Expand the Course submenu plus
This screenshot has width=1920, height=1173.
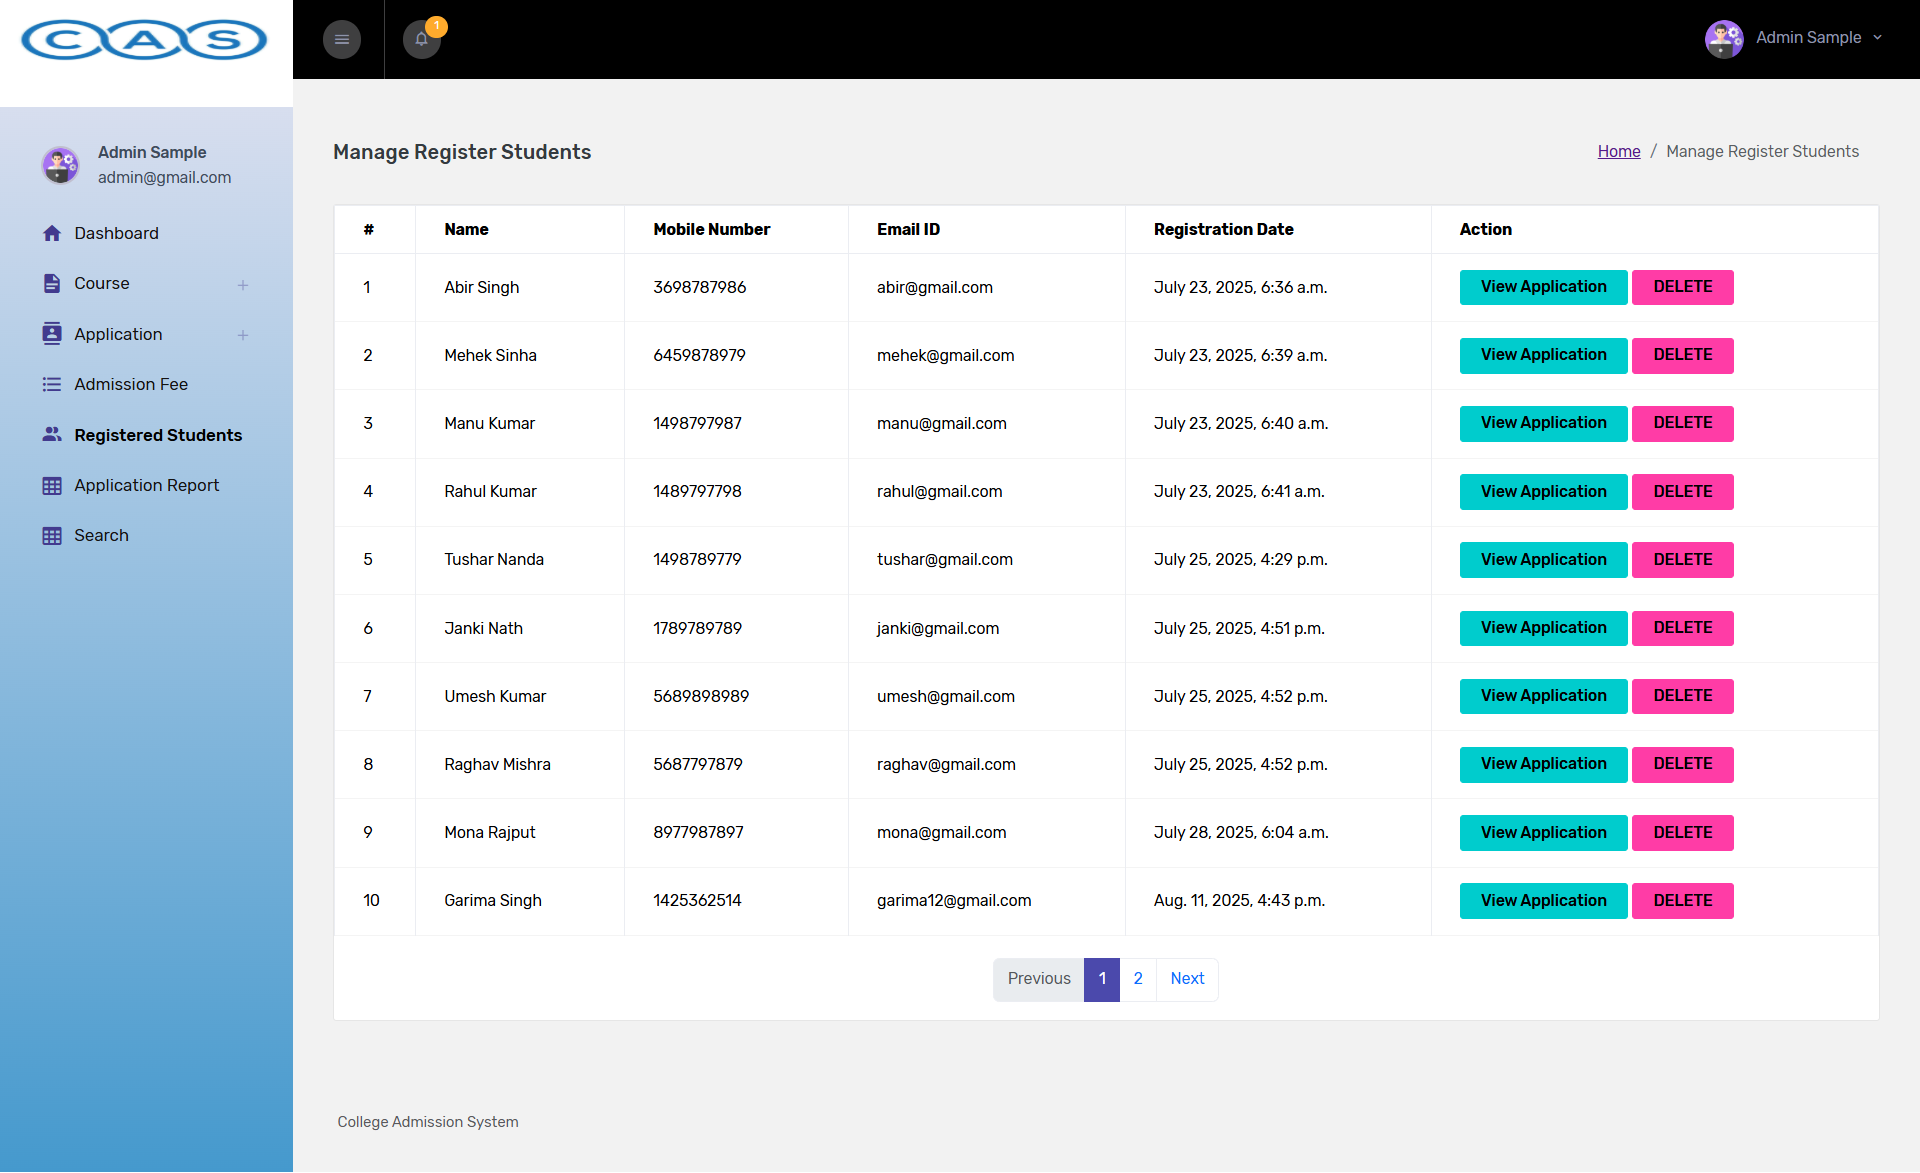pyautogui.click(x=243, y=285)
